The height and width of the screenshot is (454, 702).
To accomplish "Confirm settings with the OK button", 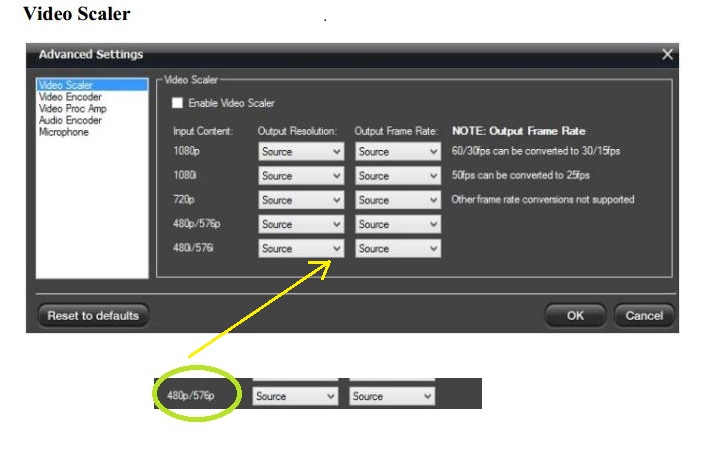I will (575, 316).
